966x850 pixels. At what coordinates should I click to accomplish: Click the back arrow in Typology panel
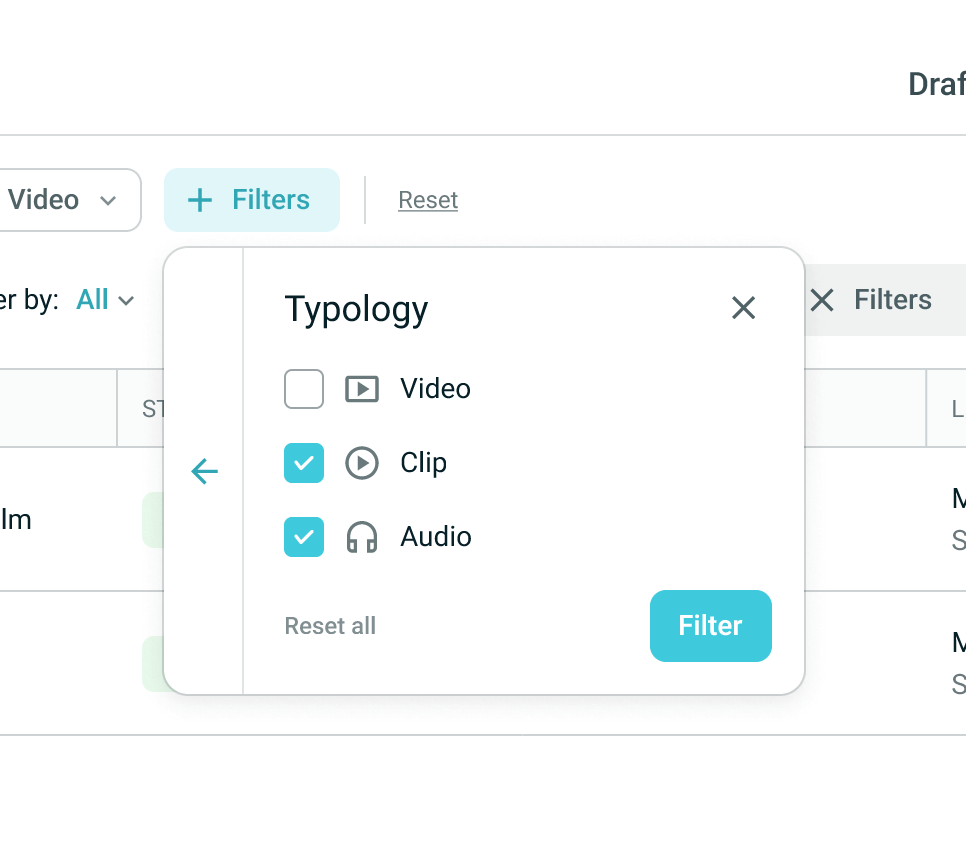click(204, 471)
